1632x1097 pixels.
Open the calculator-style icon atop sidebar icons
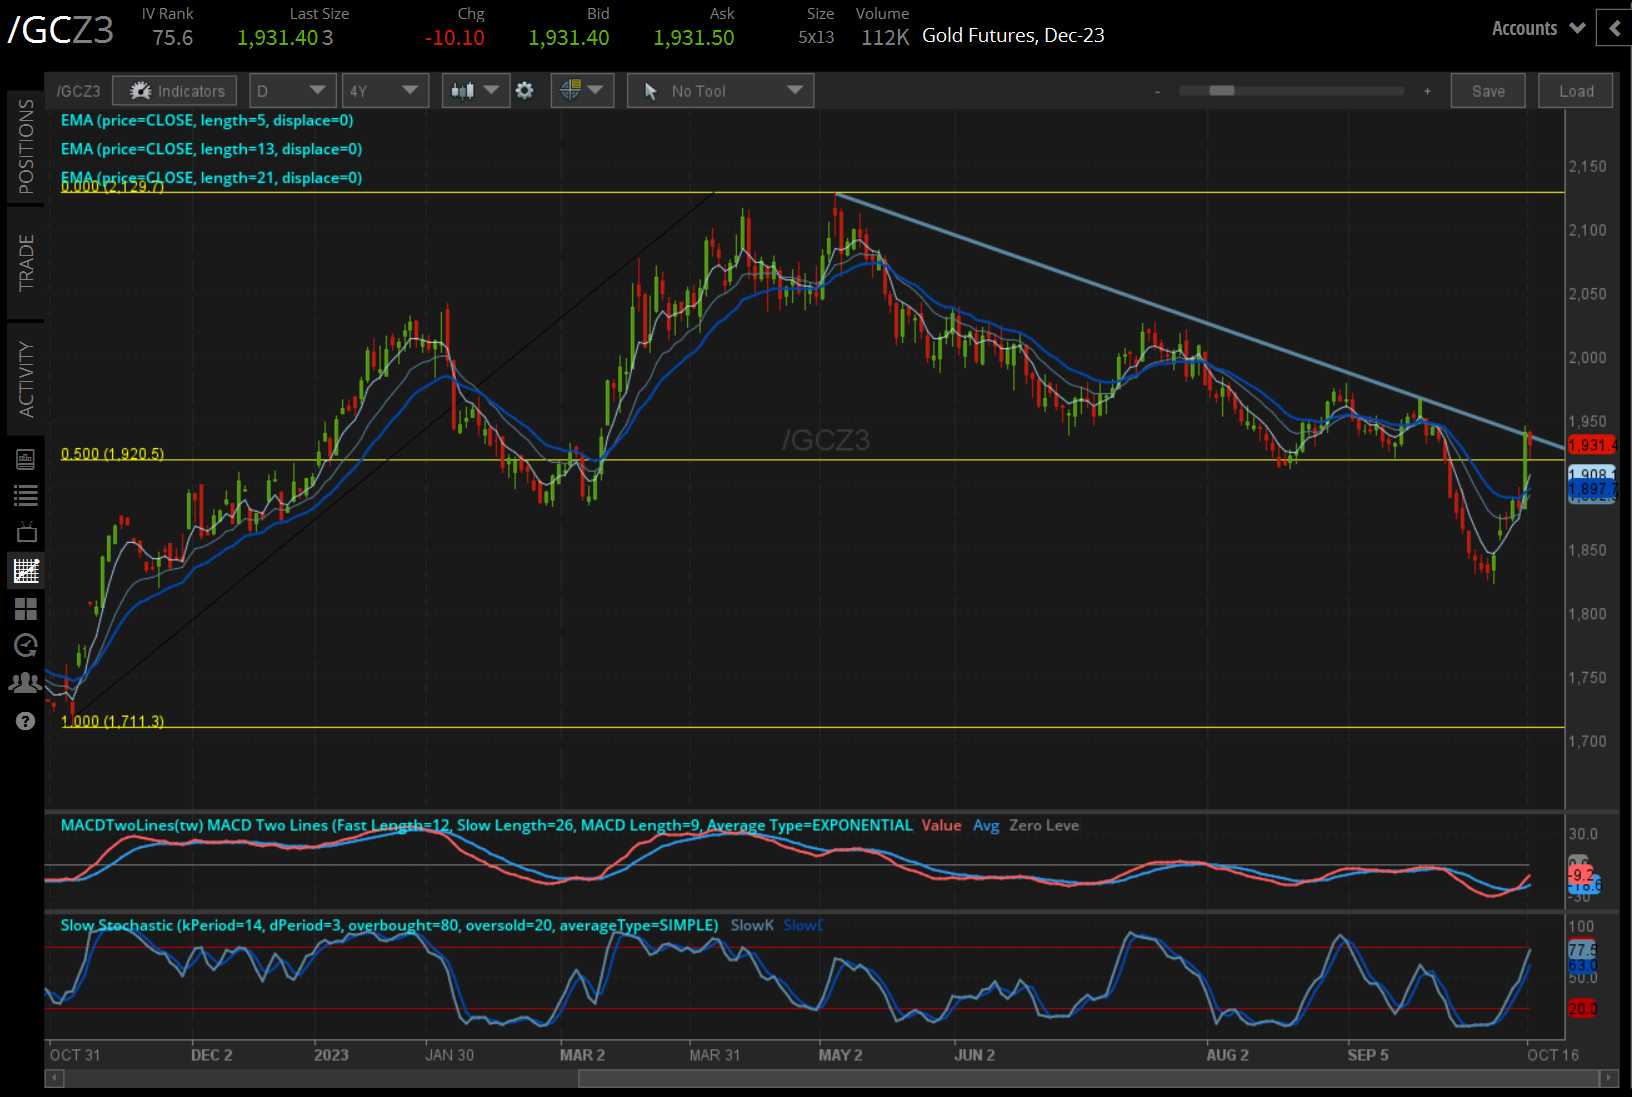click(26, 459)
